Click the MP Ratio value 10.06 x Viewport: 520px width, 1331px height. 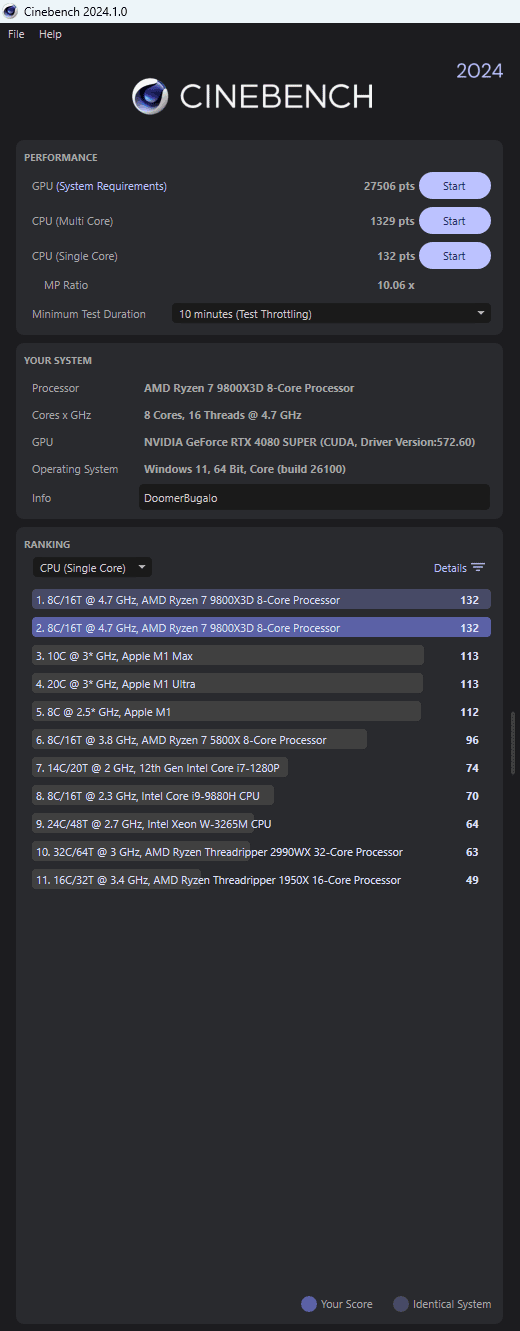[x=396, y=285]
